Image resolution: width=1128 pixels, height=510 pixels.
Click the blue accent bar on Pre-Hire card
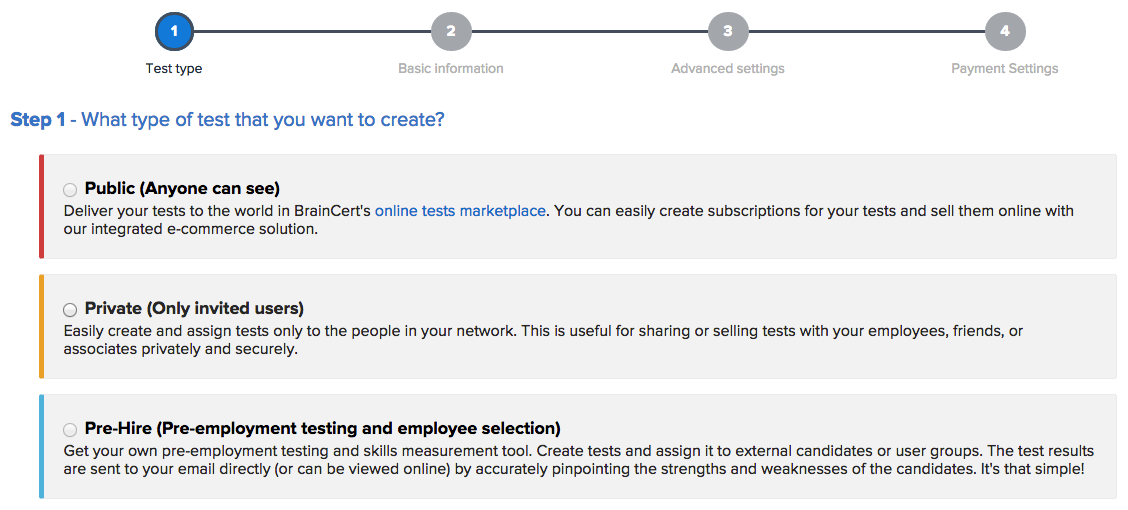tap(42, 446)
